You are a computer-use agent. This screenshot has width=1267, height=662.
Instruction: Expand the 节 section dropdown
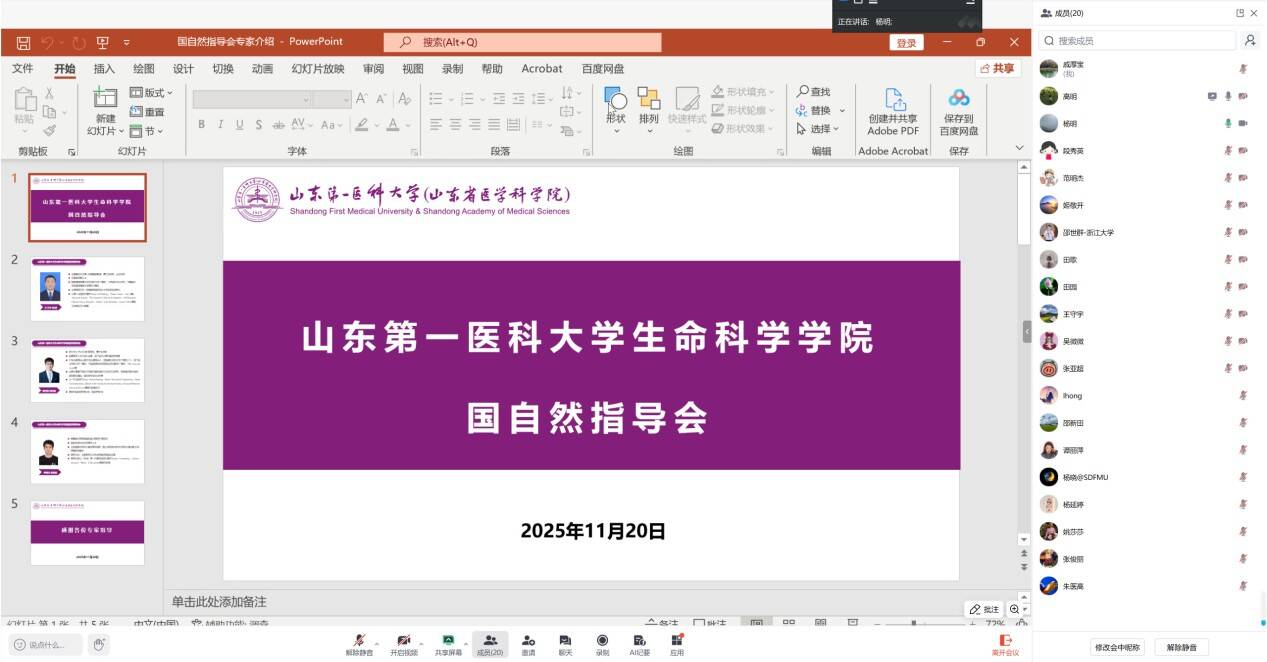coord(146,131)
